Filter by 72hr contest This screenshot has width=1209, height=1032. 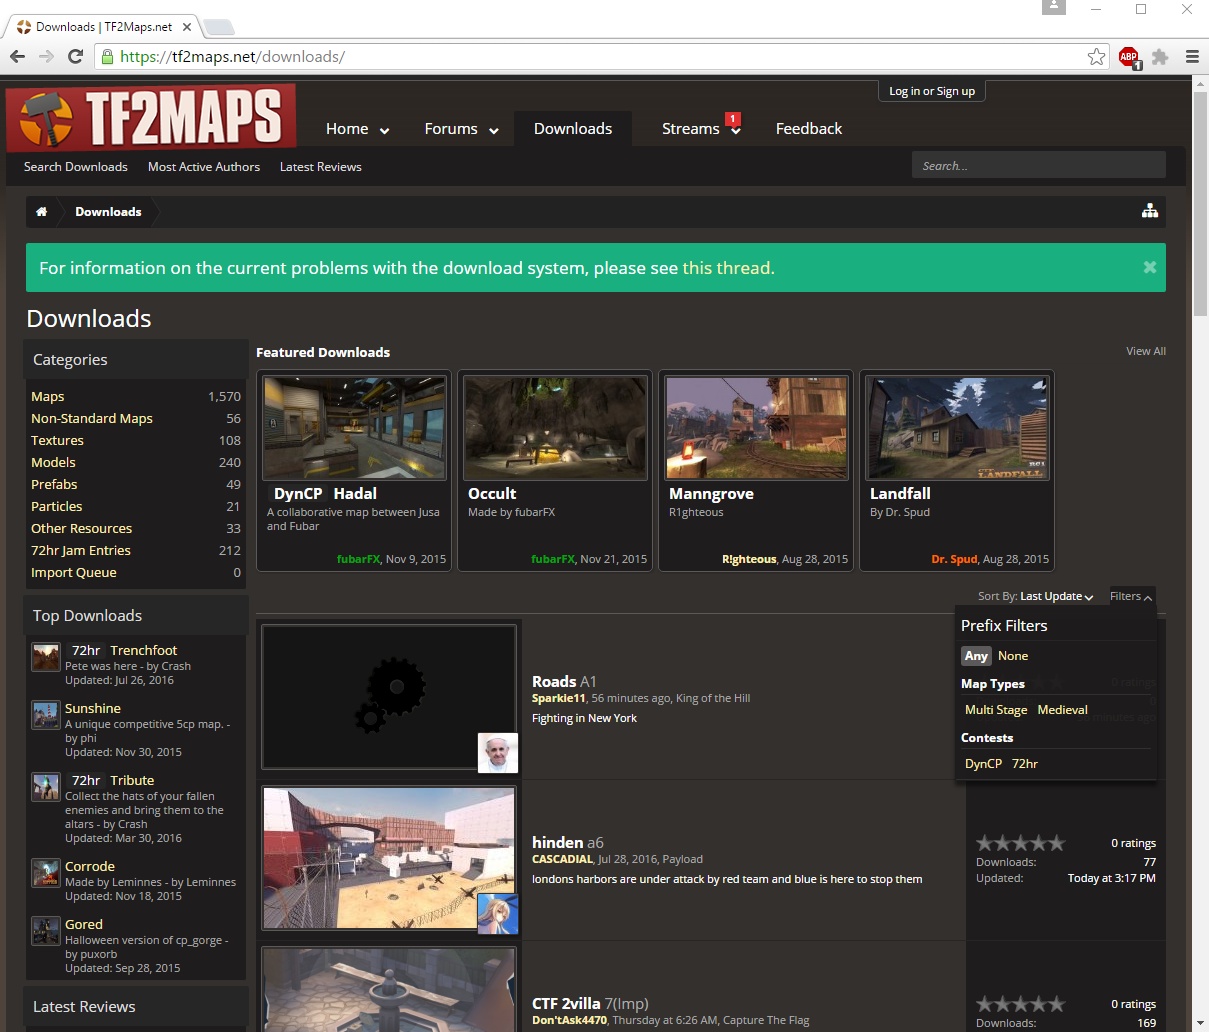pyautogui.click(x=1025, y=764)
